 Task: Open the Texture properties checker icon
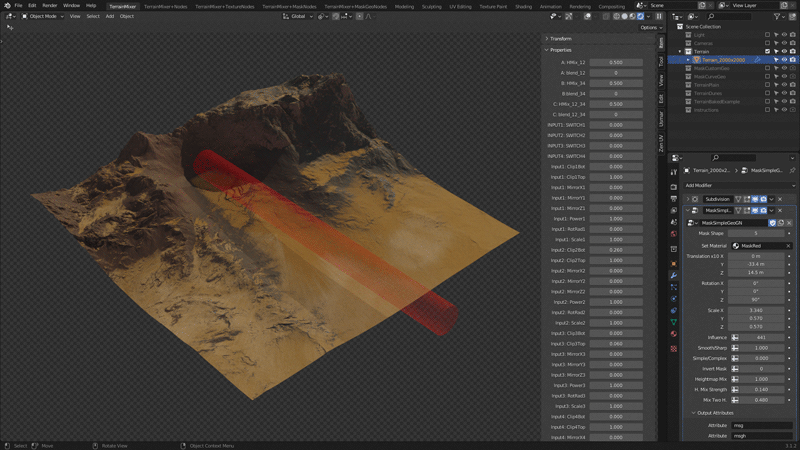(673, 348)
